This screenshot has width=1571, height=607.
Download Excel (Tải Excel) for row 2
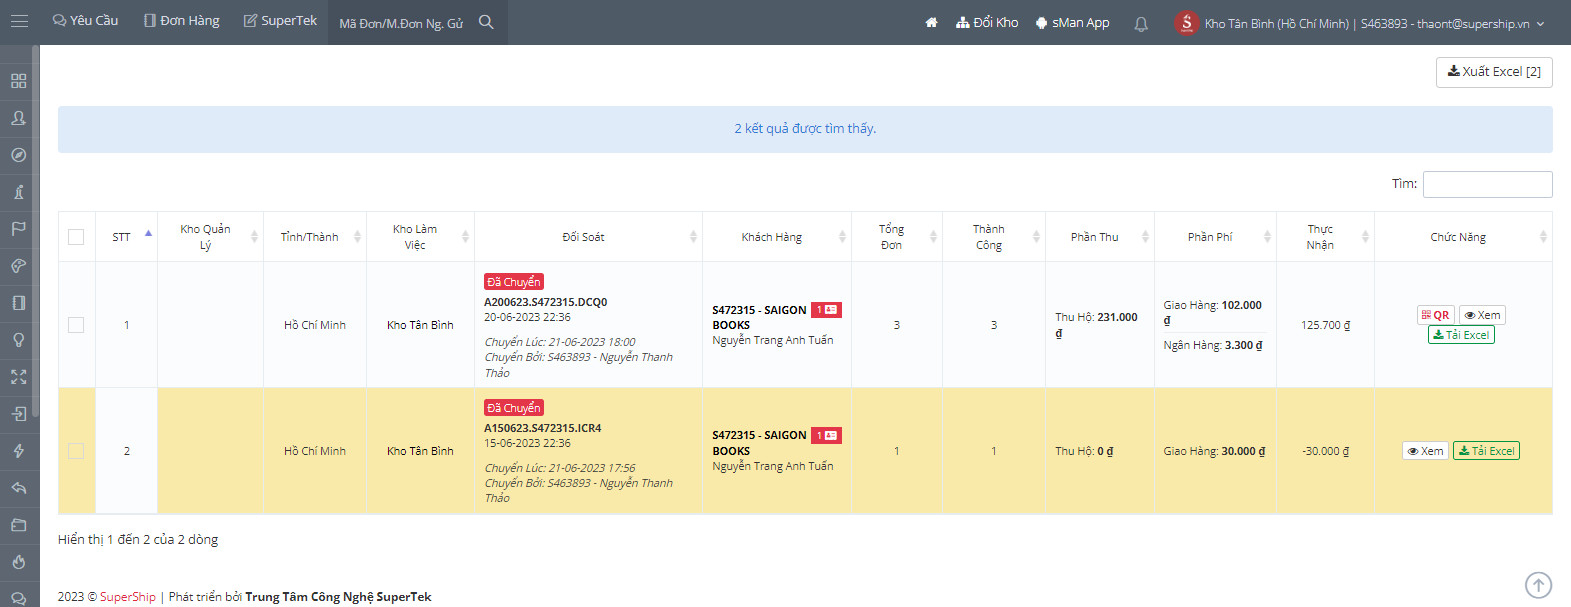coord(1486,451)
